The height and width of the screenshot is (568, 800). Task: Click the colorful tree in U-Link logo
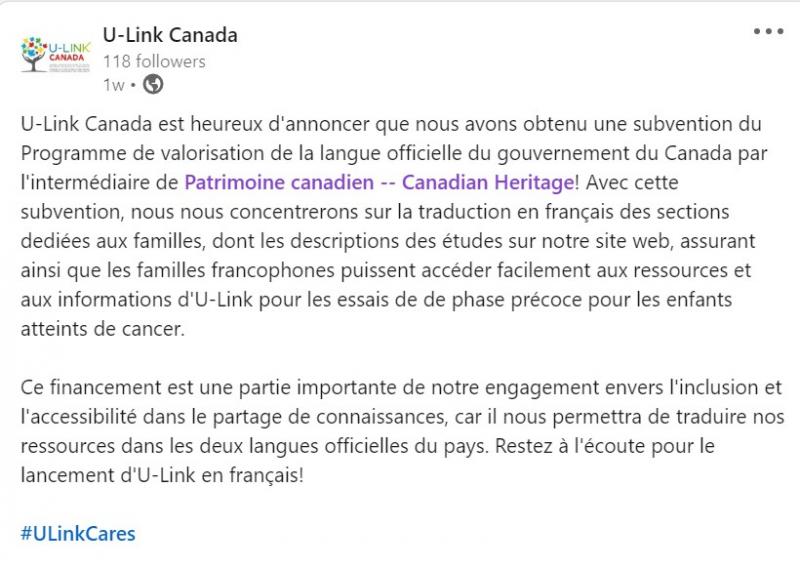(34, 54)
